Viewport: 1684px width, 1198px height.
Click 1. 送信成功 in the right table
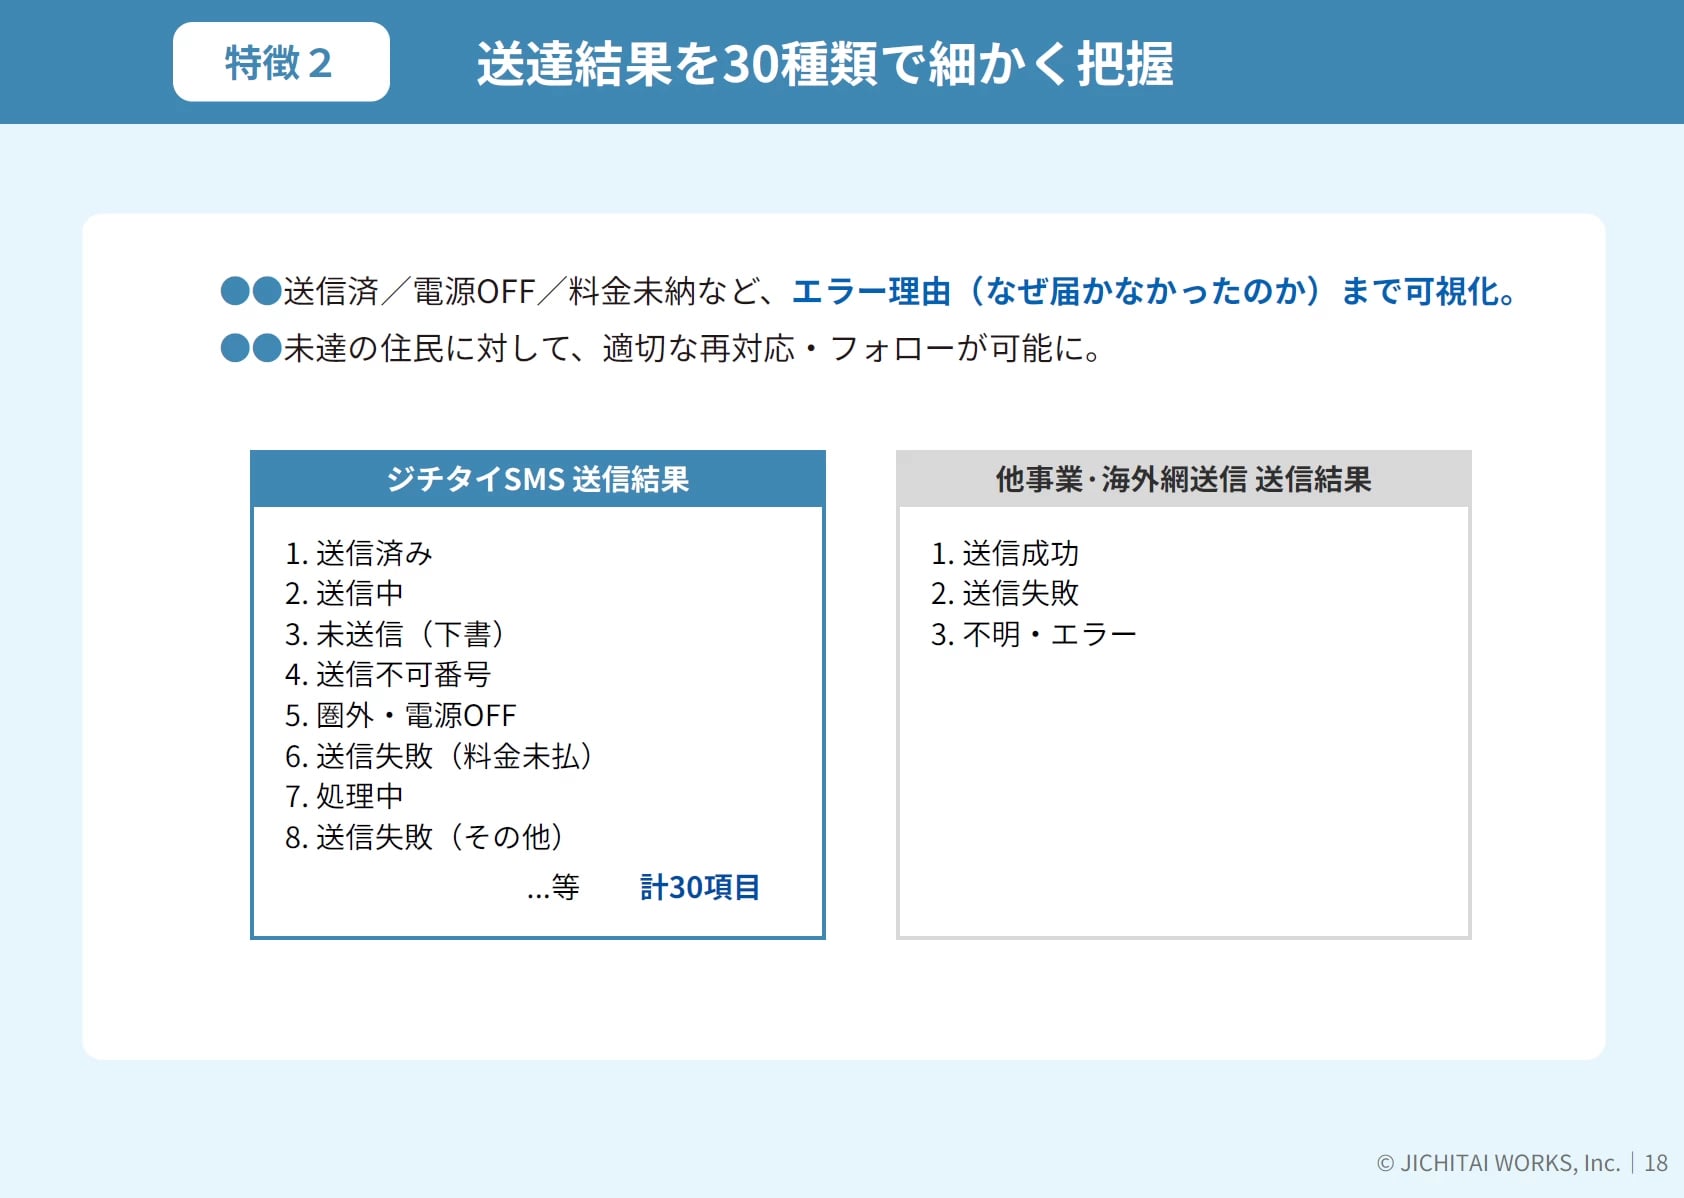1005,553
